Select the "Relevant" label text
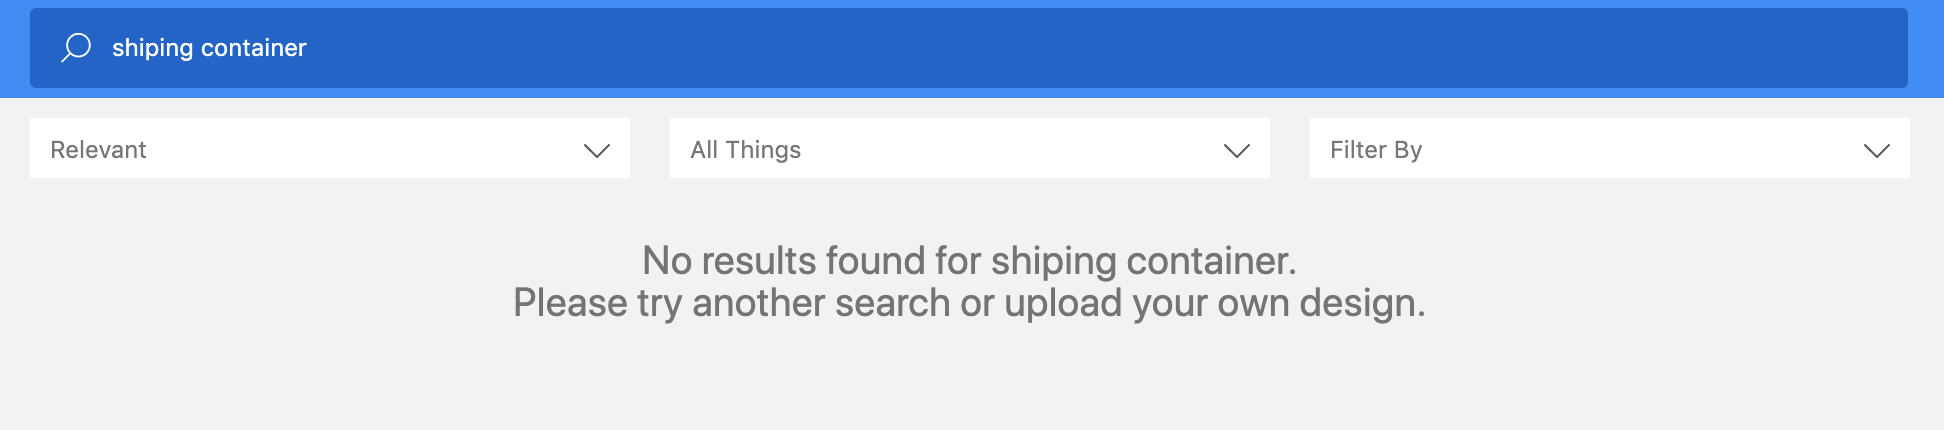The image size is (1944, 430). [98, 150]
